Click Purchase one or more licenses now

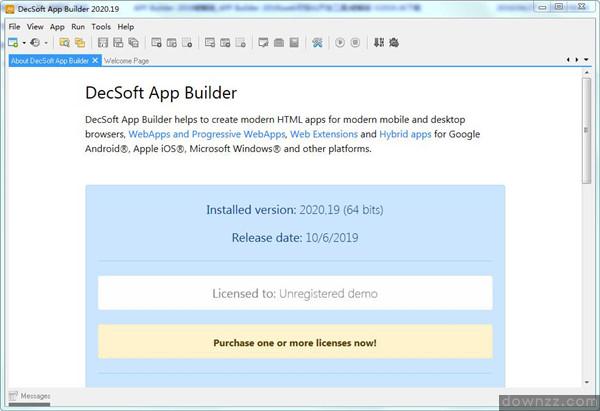[x=295, y=342]
